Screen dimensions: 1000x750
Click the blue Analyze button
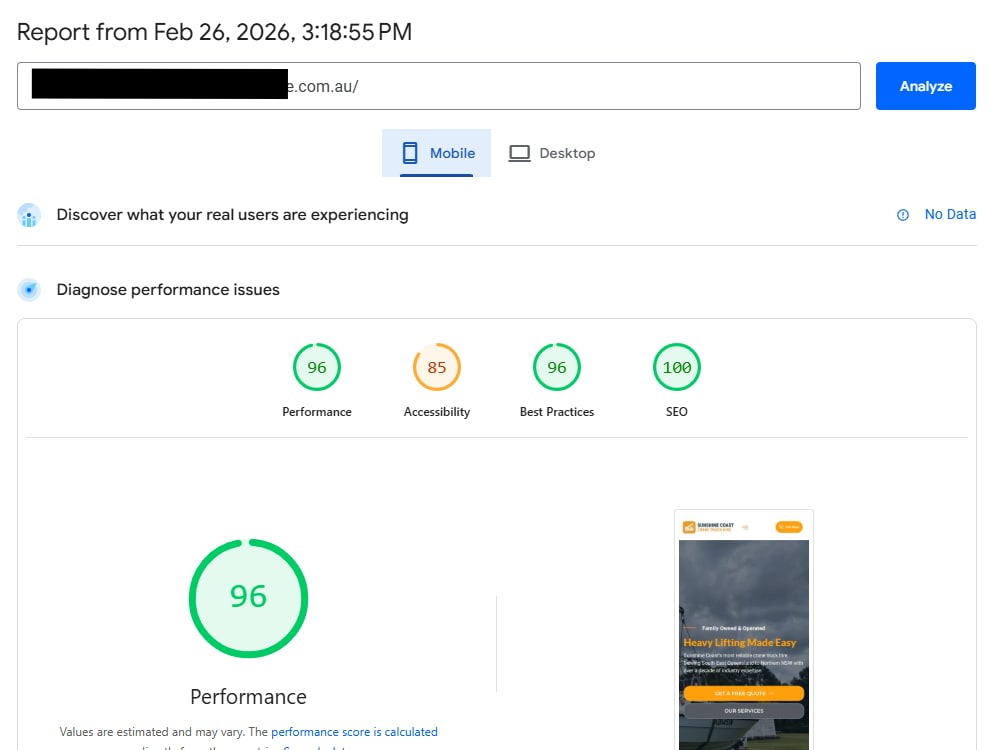tap(925, 86)
